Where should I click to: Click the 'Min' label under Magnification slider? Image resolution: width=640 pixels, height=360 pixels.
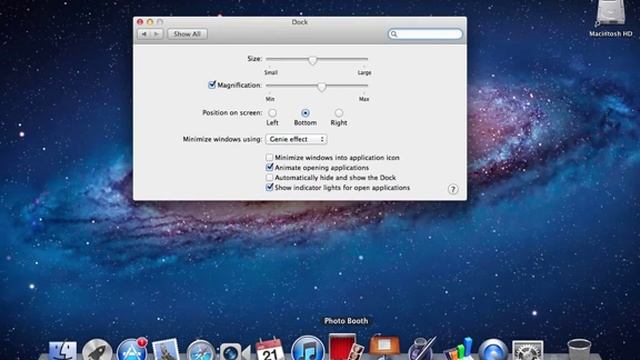coord(270,99)
